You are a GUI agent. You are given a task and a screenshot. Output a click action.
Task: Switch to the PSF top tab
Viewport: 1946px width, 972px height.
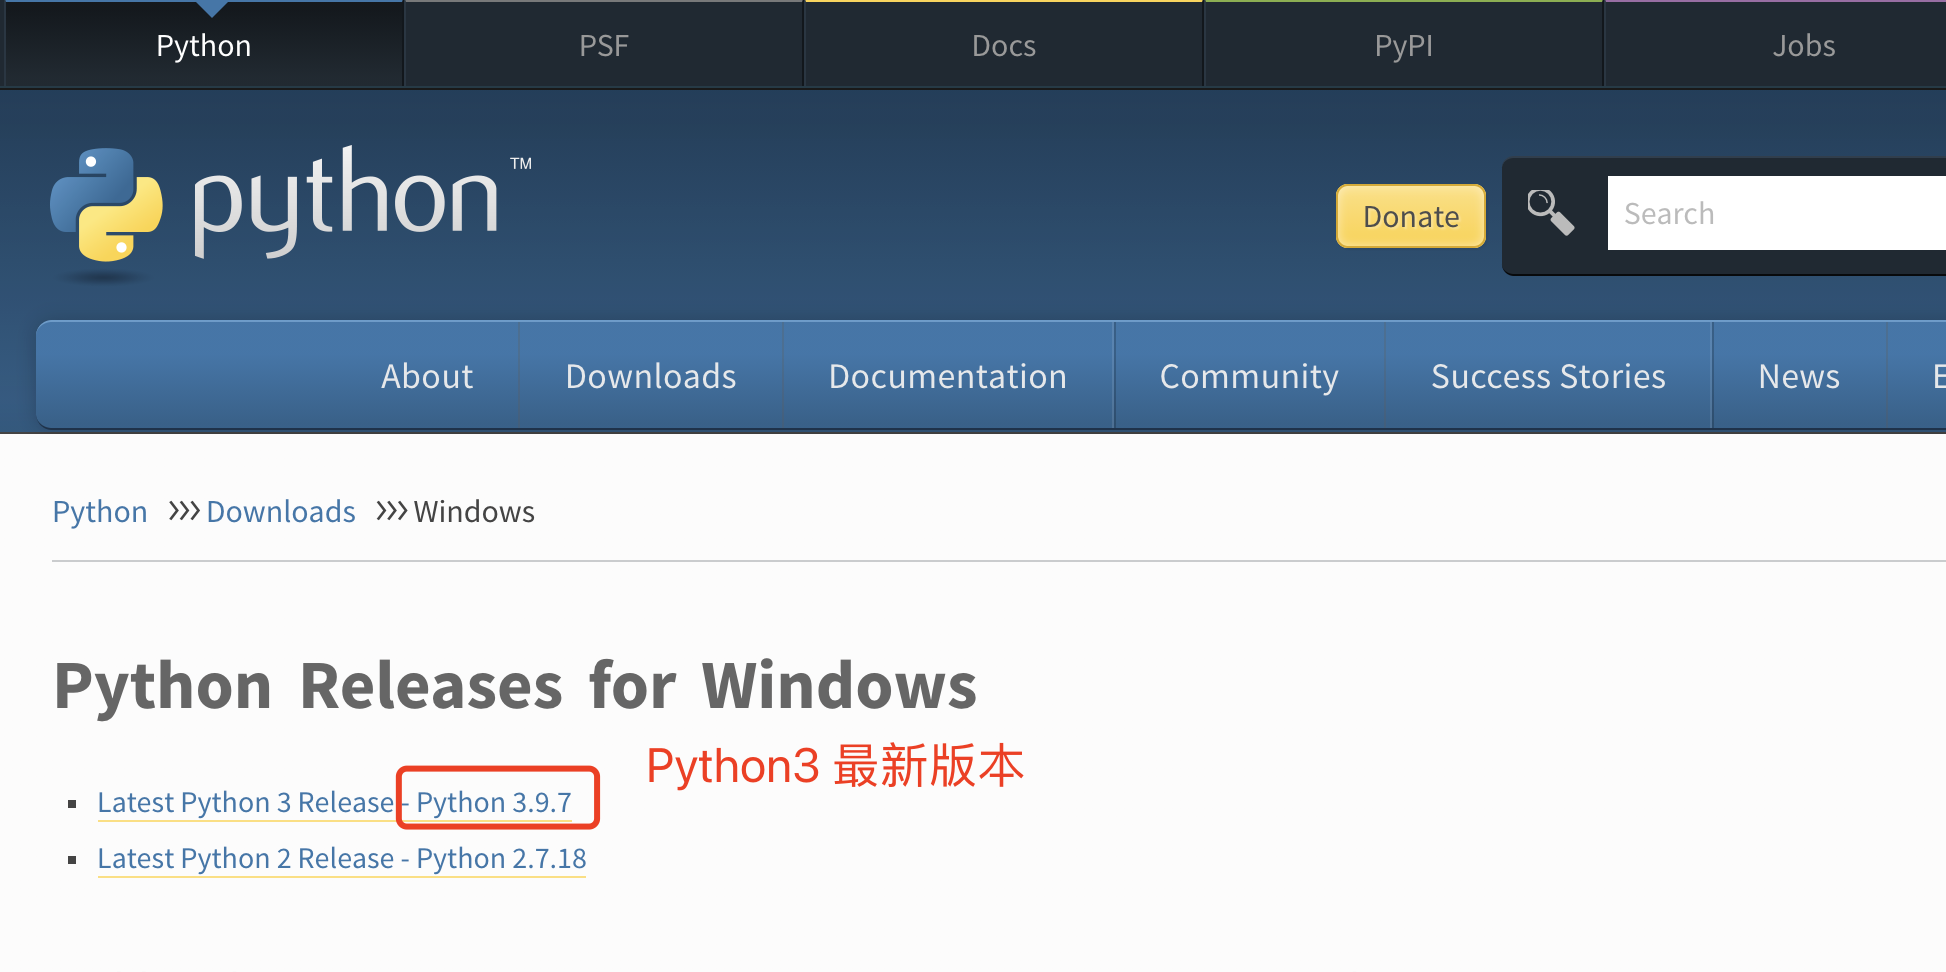pyautogui.click(x=604, y=46)
